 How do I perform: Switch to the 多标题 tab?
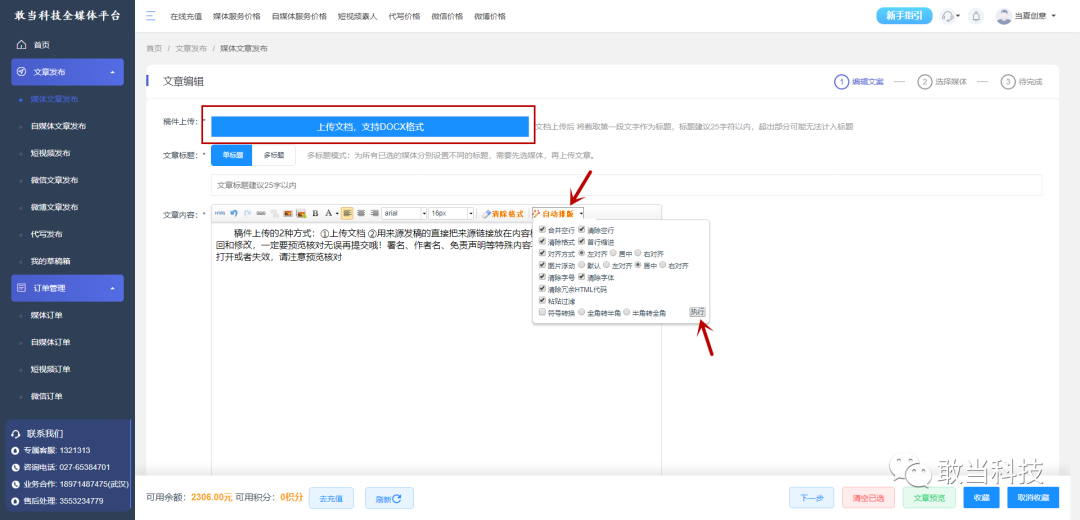(x=273, y=156)
